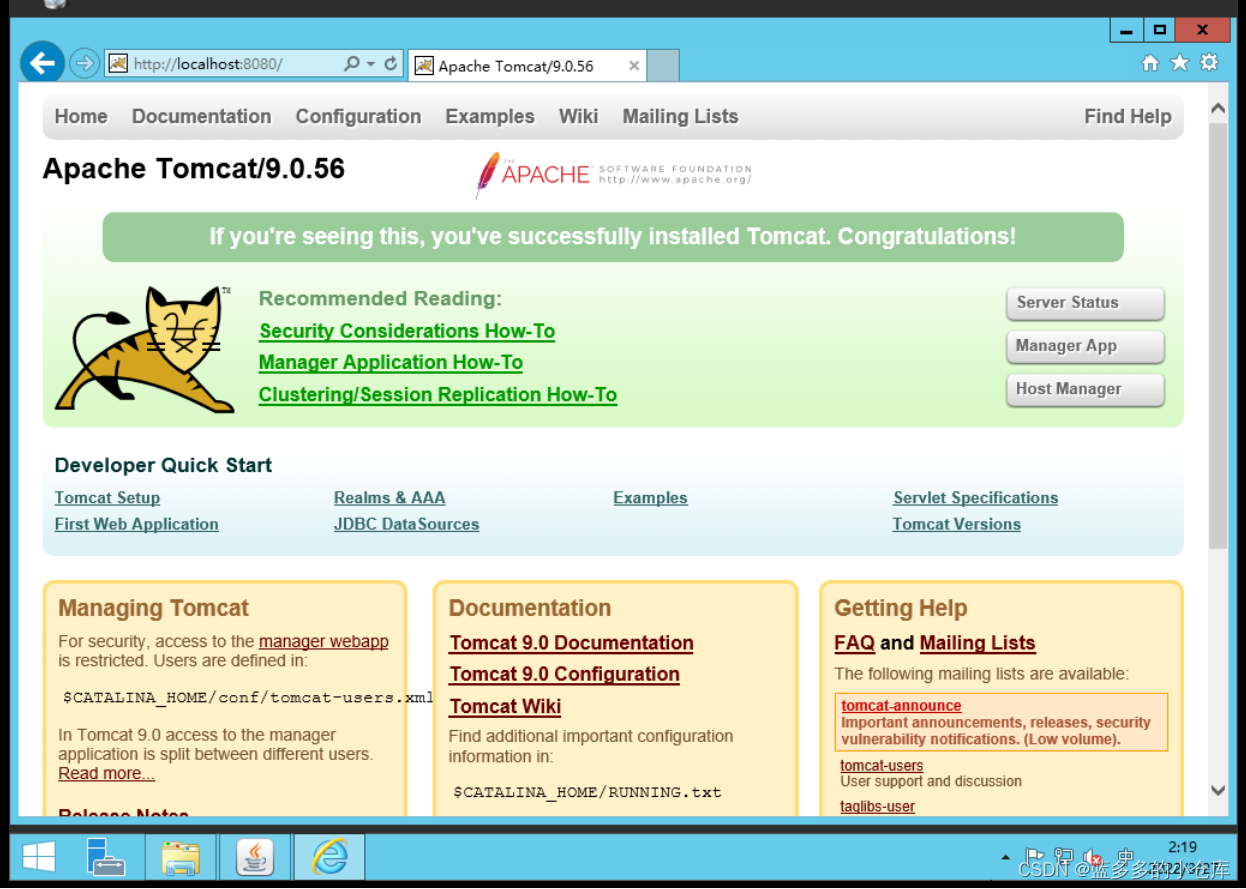Open Server Manager from the taskbar
This screenshot has width=1246, height=889.
click(x=106, y=857)
